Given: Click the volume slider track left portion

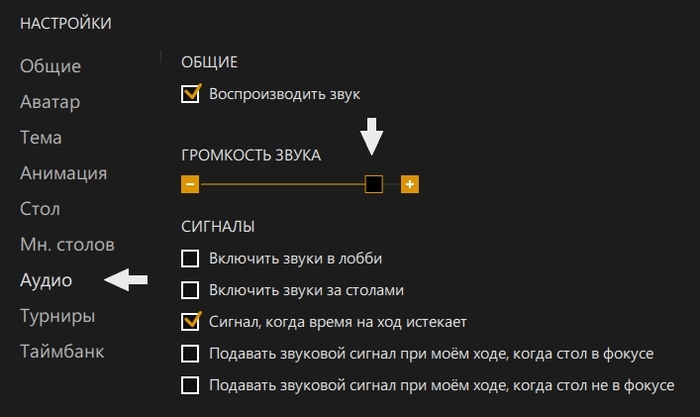Looking at the screenshot, I should (270, 184).
